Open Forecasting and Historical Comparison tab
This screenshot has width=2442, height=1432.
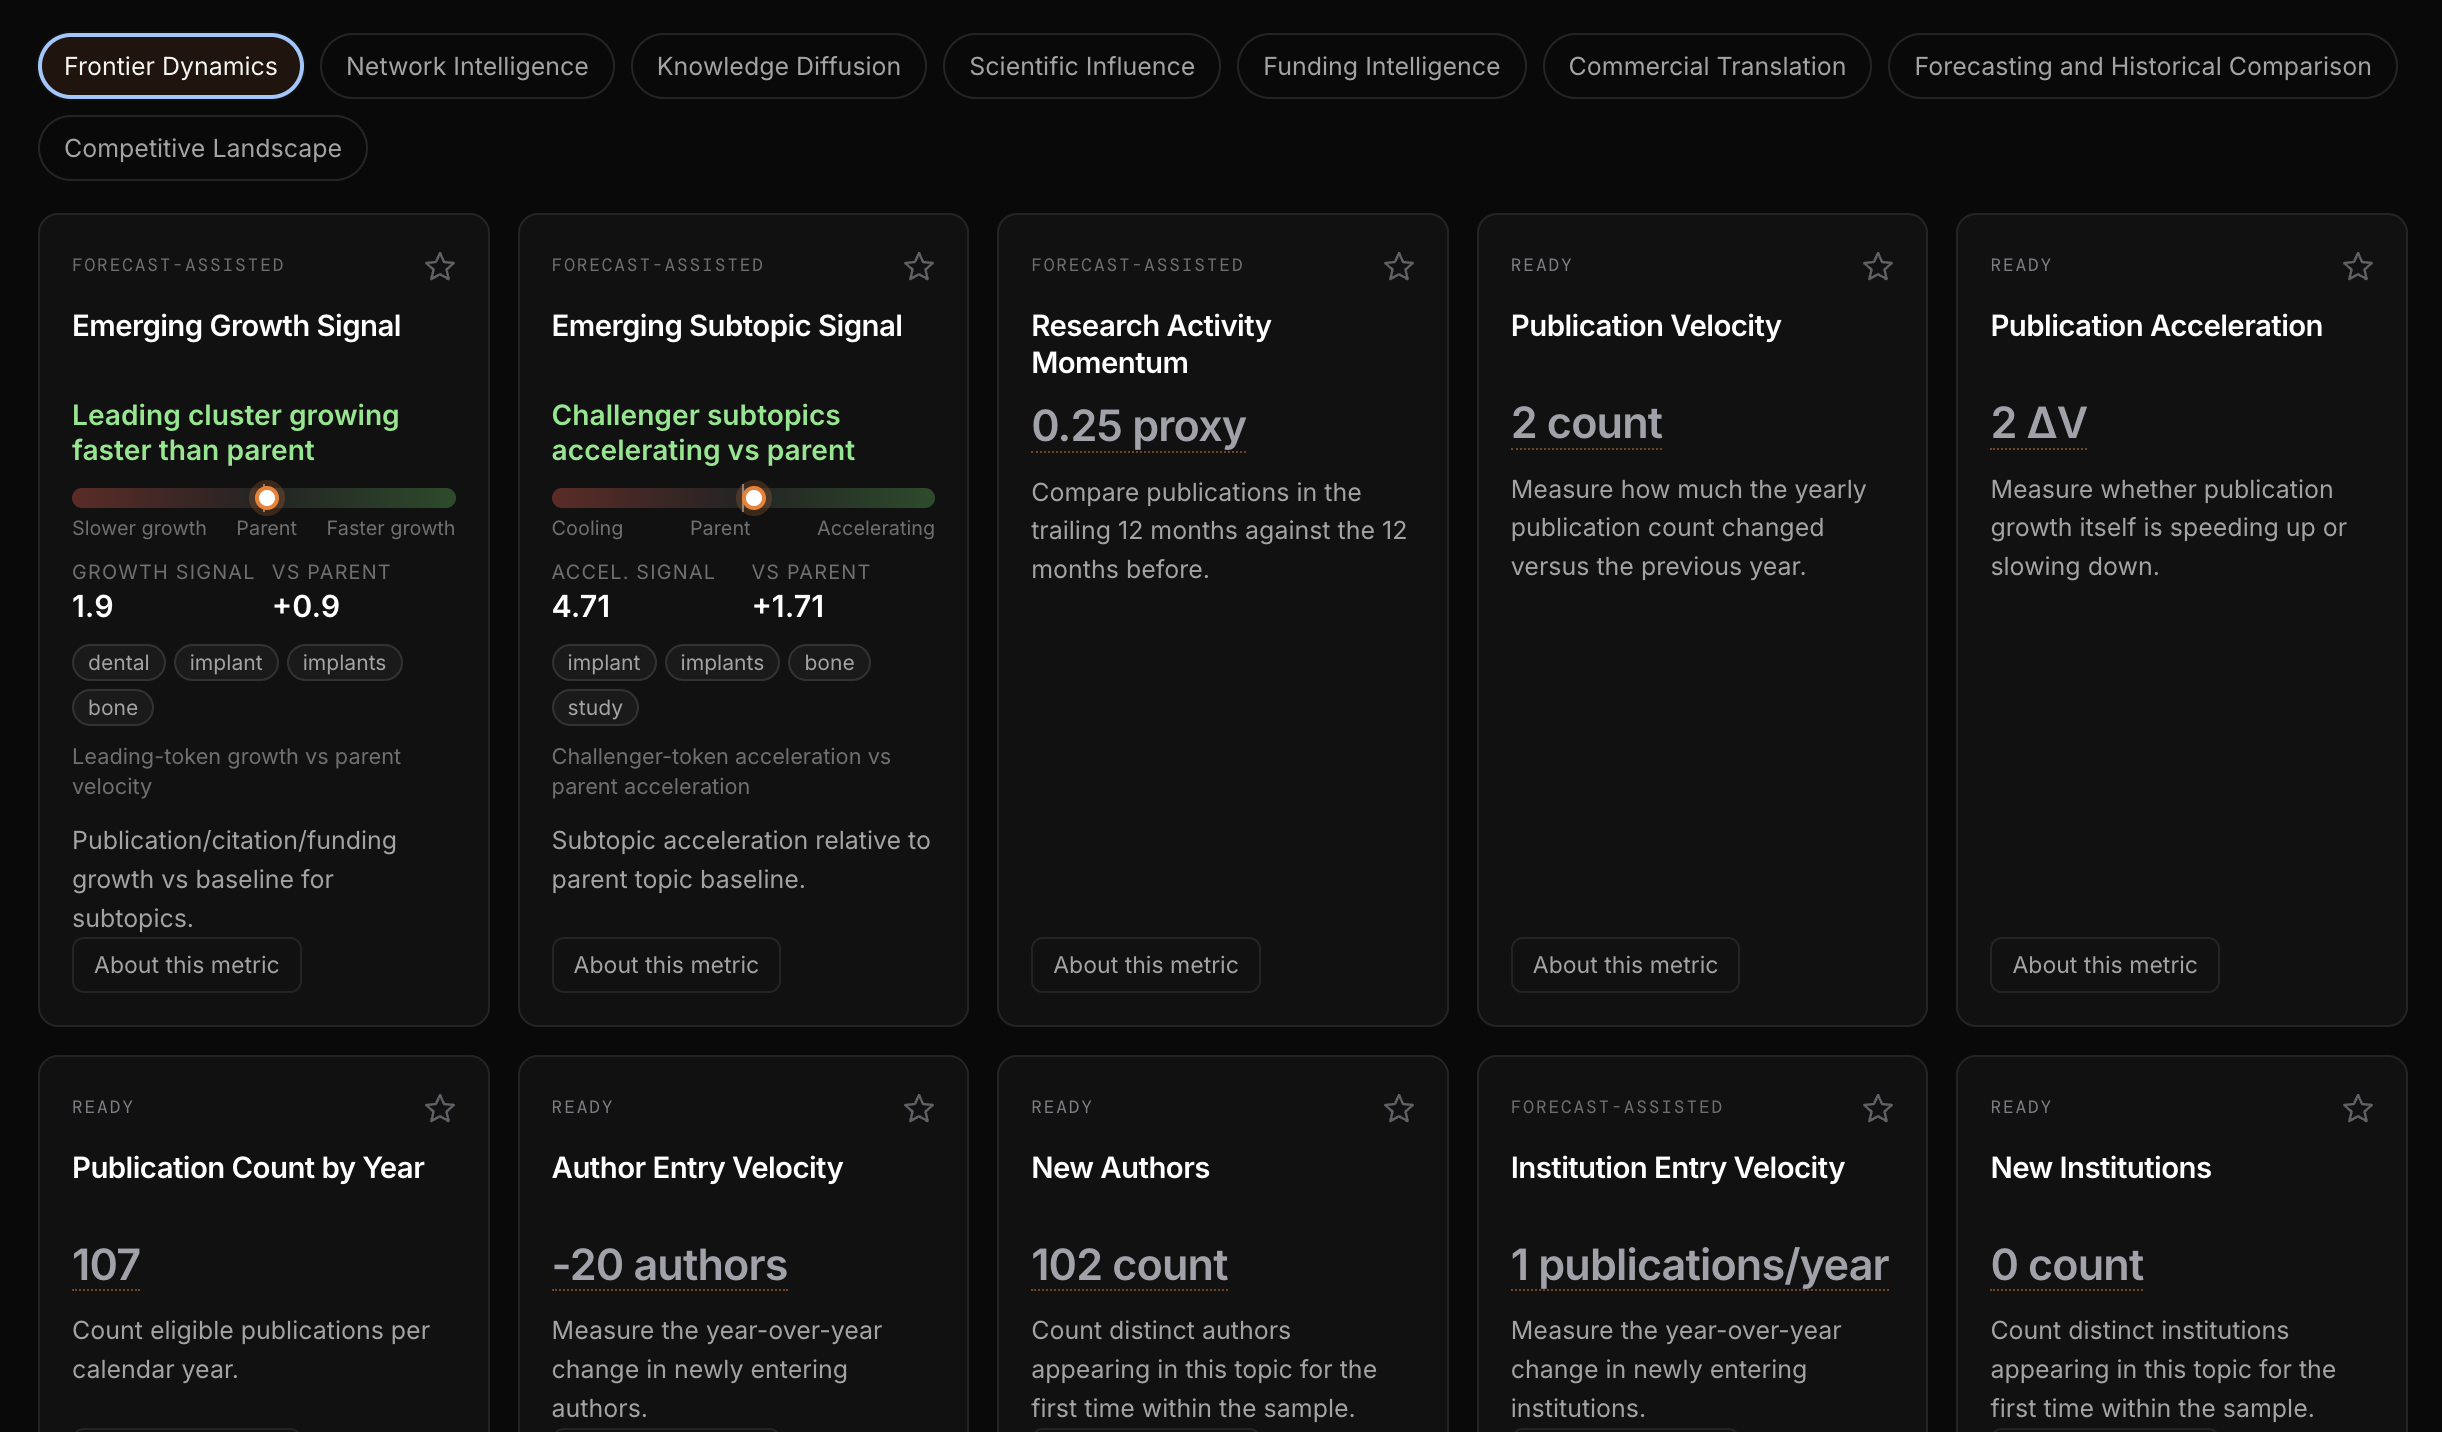tap(2143, 66)
